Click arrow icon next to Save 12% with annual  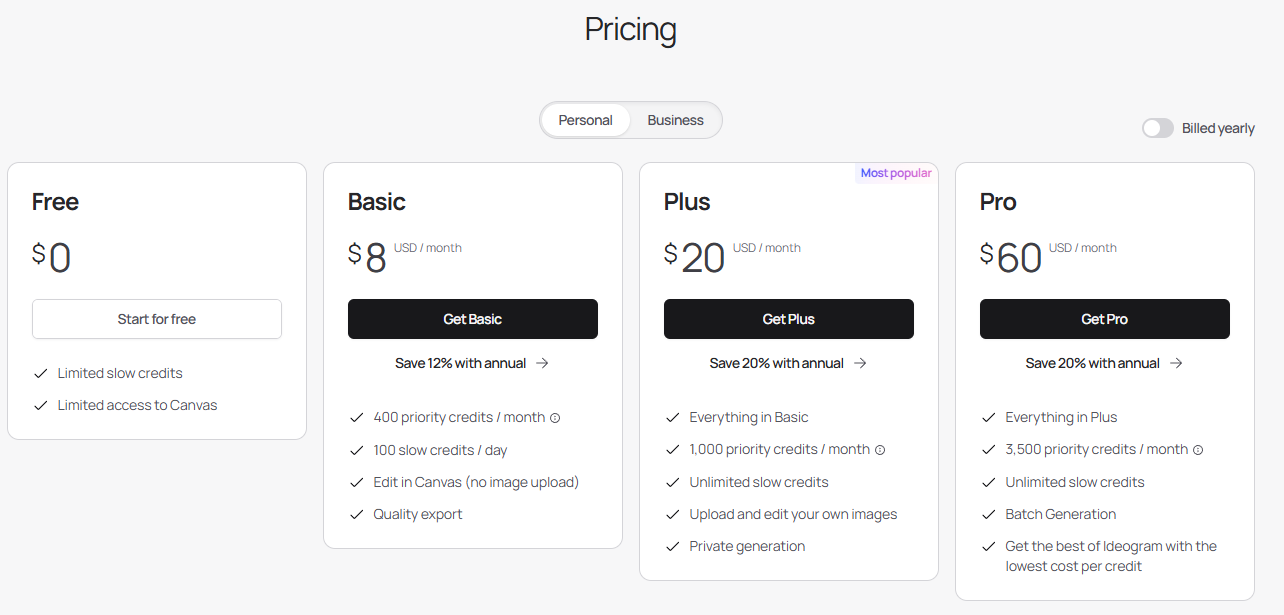(x=542, y=363)
